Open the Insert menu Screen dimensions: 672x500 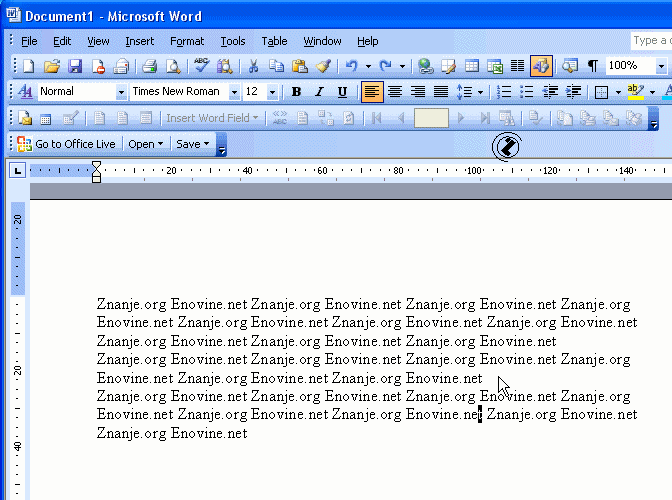pos(139,41)
